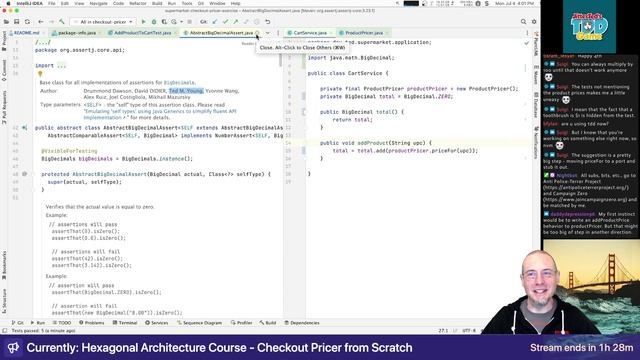Open the Run tool window in the bottom bar

[38, 322]
